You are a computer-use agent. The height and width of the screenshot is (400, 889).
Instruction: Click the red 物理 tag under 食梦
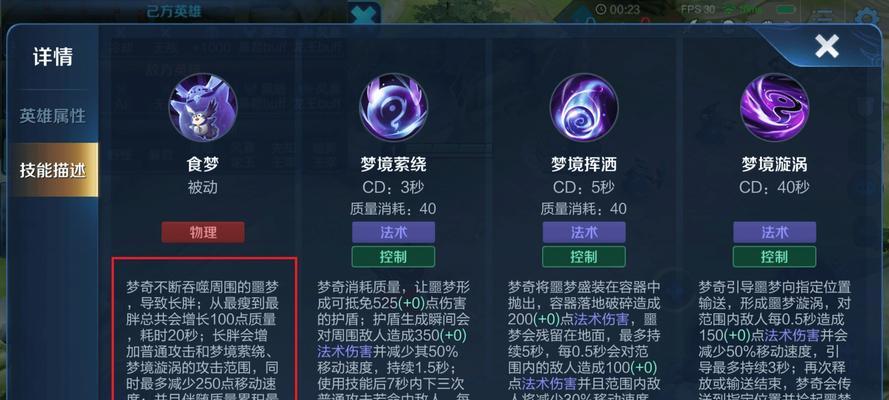tap(203, 232)
